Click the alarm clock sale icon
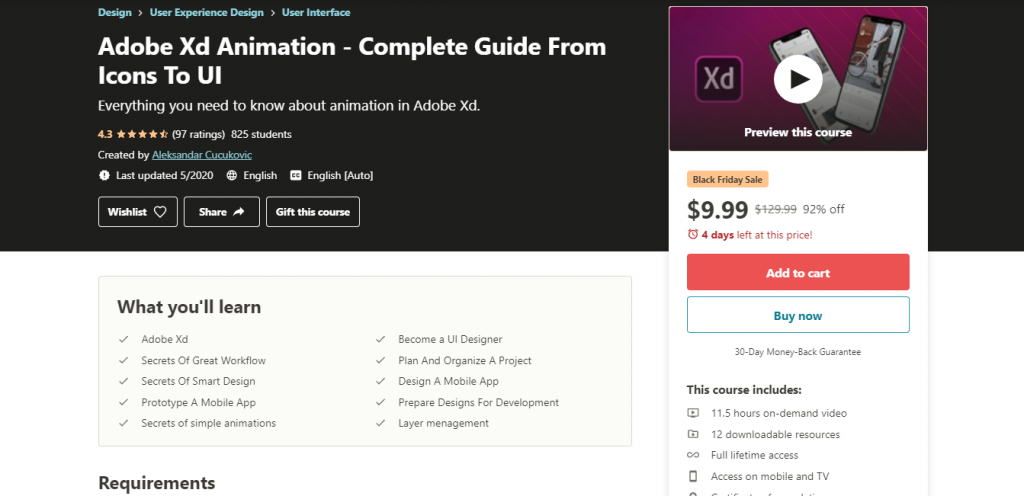Image resolution: width=1024 pixels, height=496 pixels. click(693, 234)
